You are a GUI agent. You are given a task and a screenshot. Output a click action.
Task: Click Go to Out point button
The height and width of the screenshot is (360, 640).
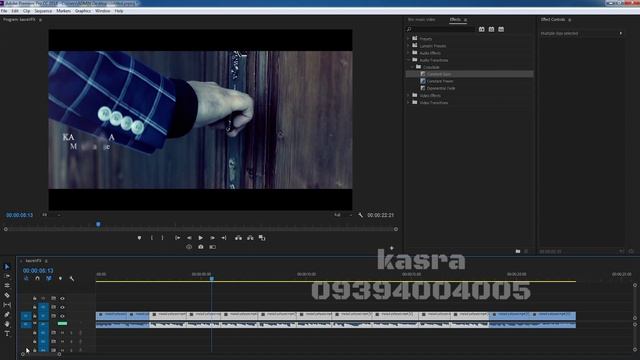(x=224, y=238)
